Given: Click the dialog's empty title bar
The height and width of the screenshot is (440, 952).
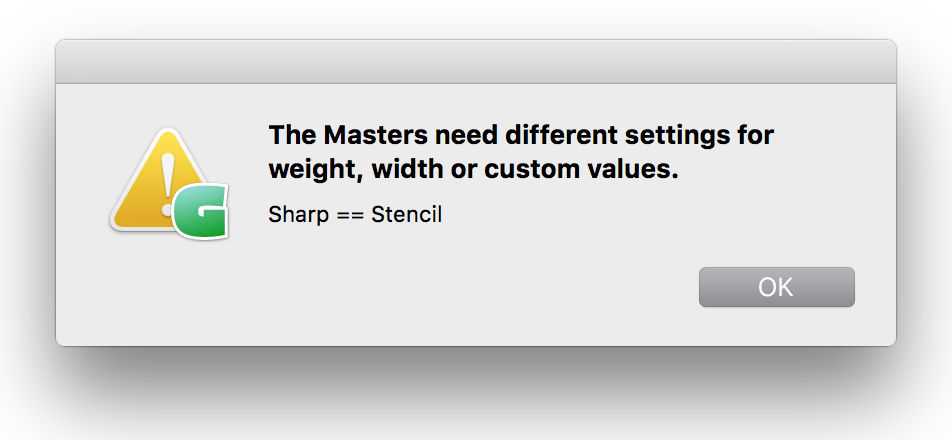Looking at the screenshot, I should pyautogui.click(x=475, y=62).
